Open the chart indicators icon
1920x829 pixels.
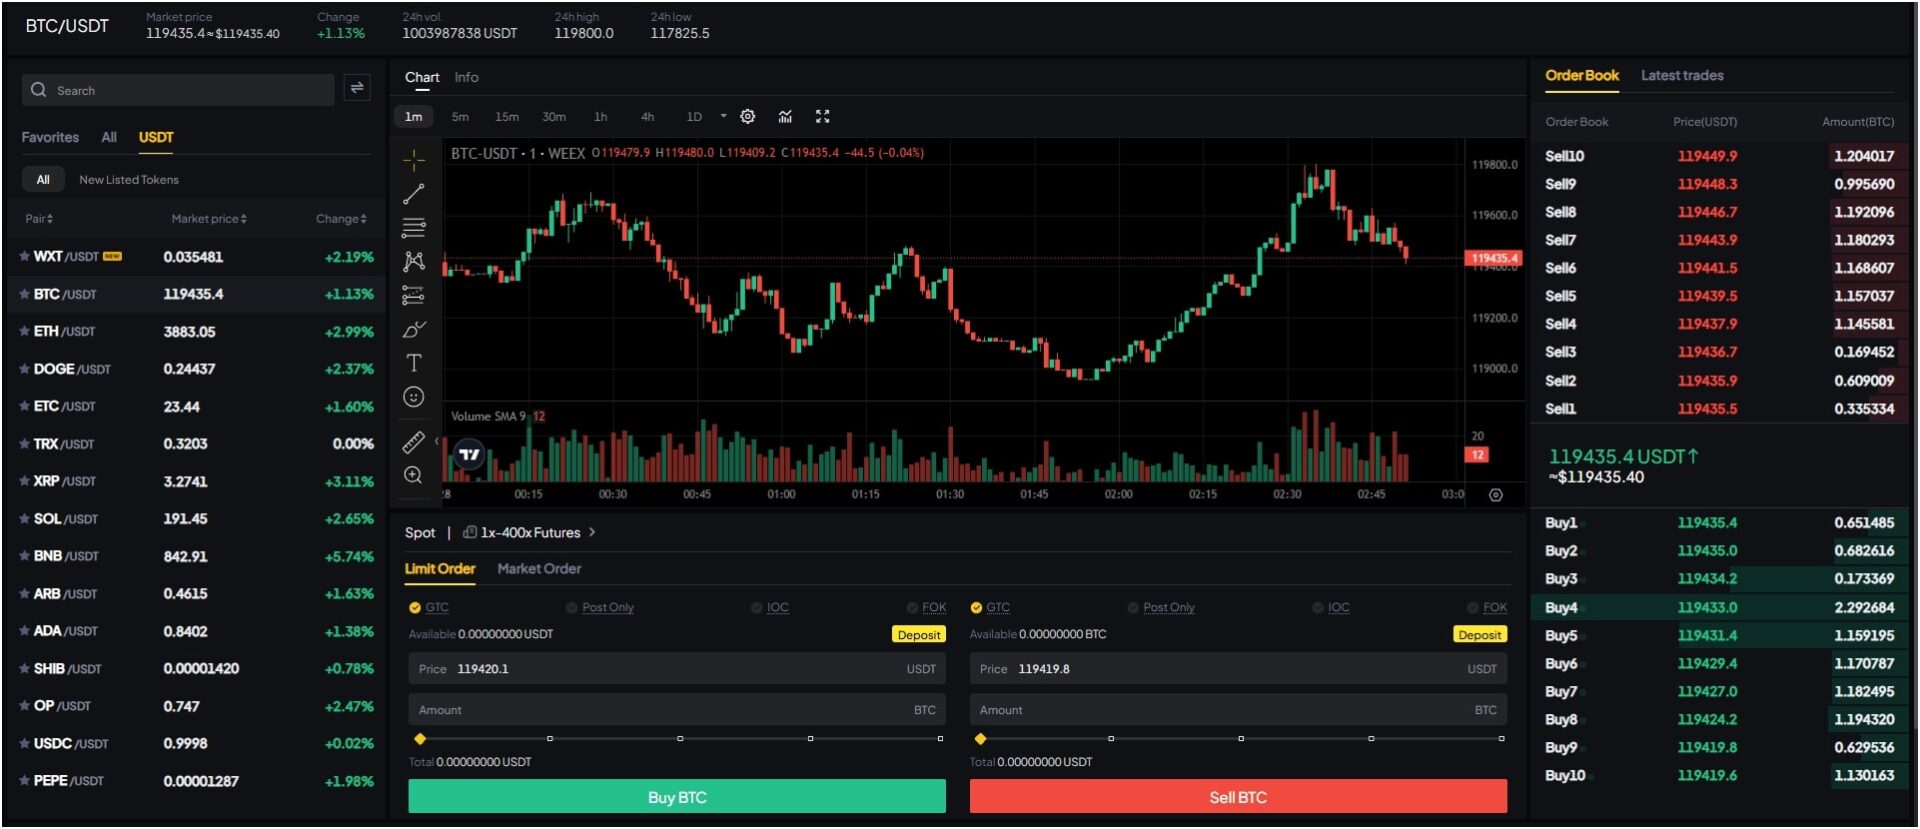(x=785, y=117)
